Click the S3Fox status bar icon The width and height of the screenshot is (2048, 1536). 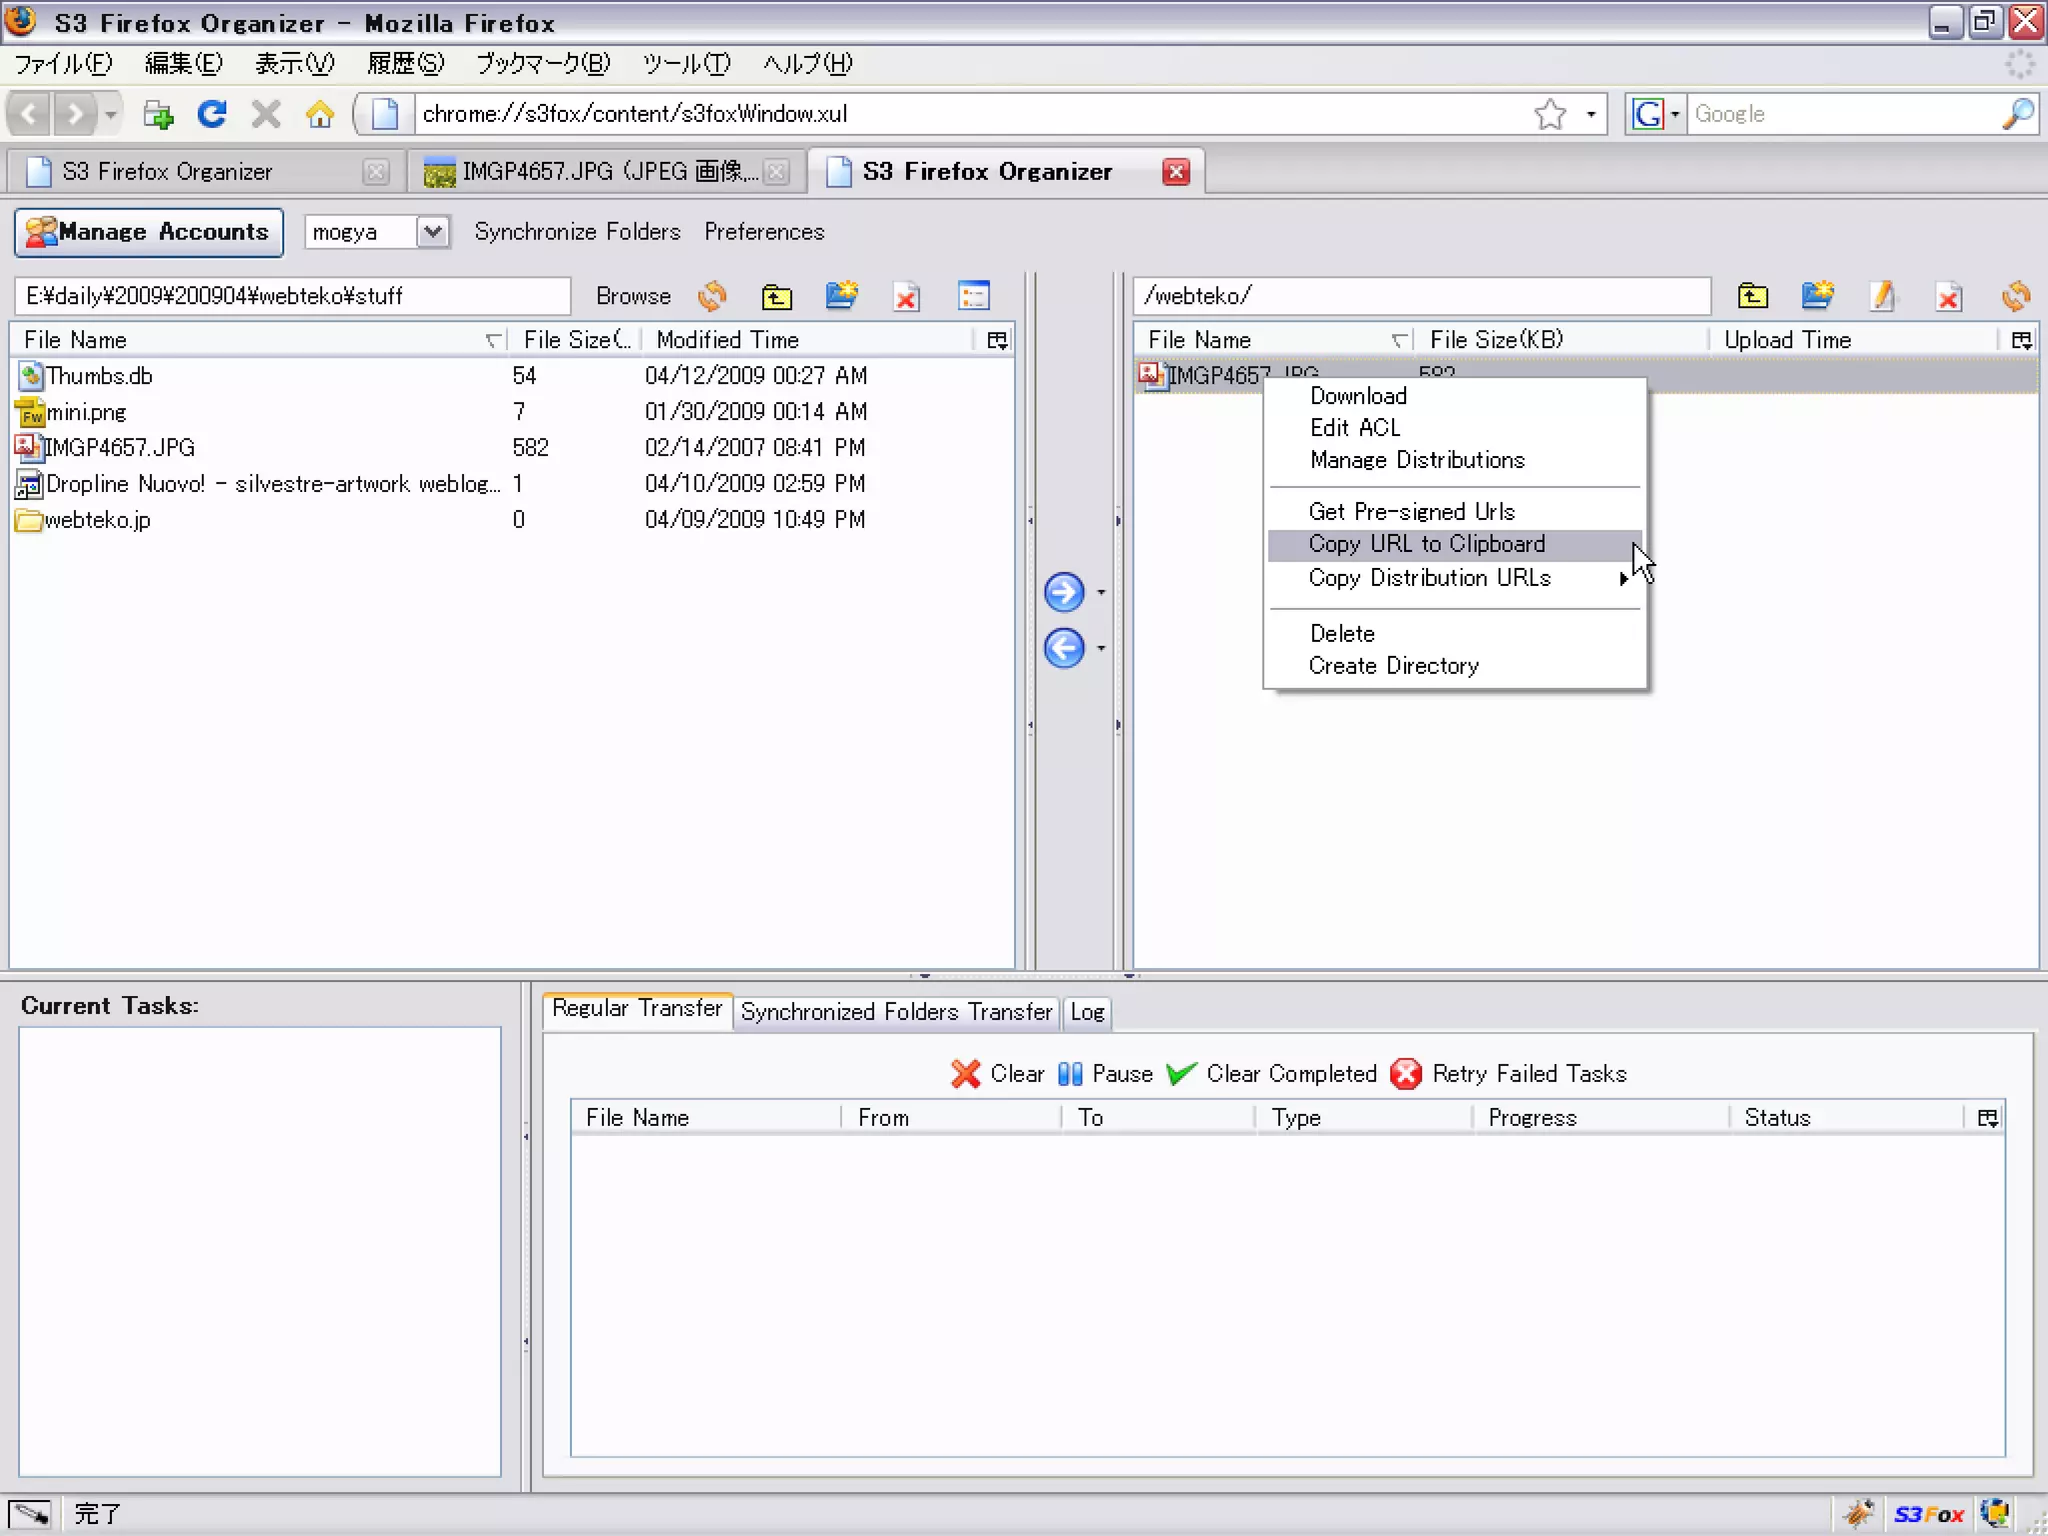pos(1928,1514)
